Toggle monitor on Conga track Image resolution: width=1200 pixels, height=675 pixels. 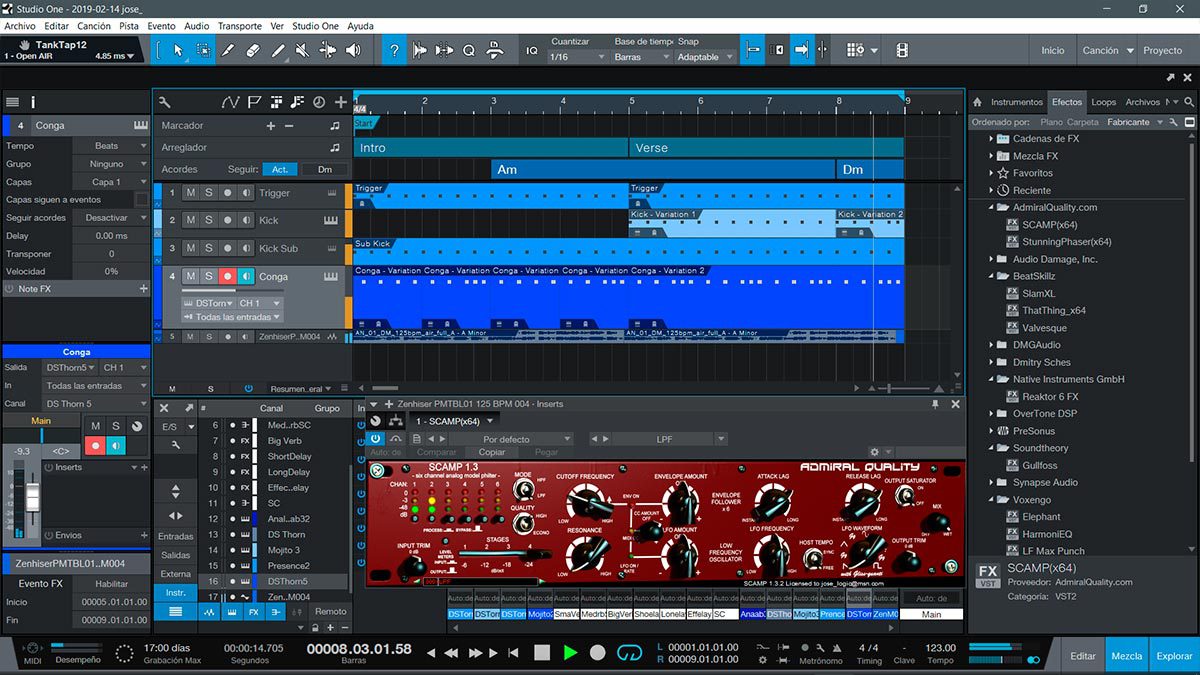click(246, 276)
